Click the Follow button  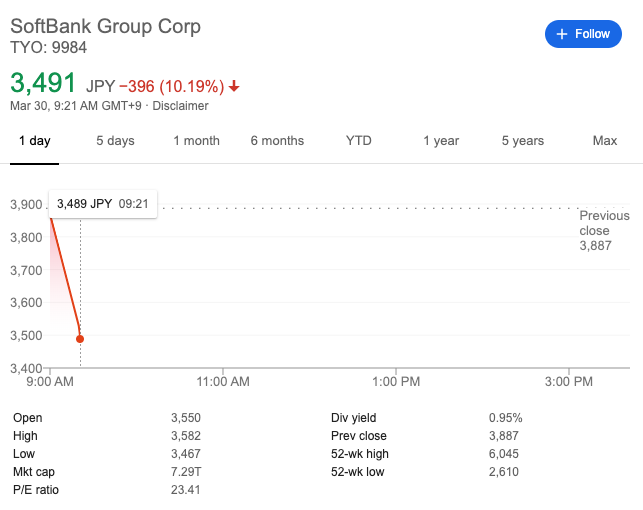point(584,34)
